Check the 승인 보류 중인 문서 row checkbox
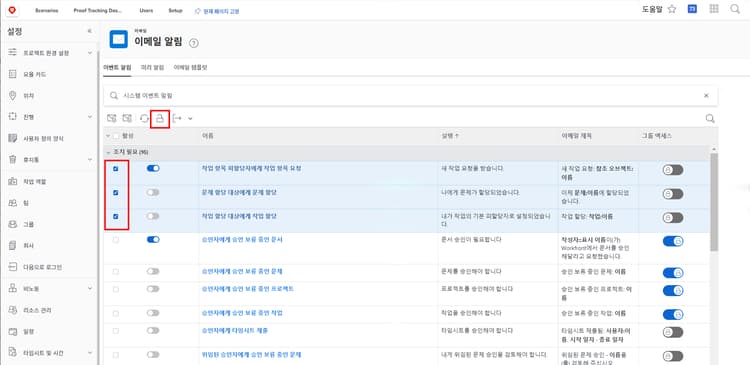 coord(116,240)
